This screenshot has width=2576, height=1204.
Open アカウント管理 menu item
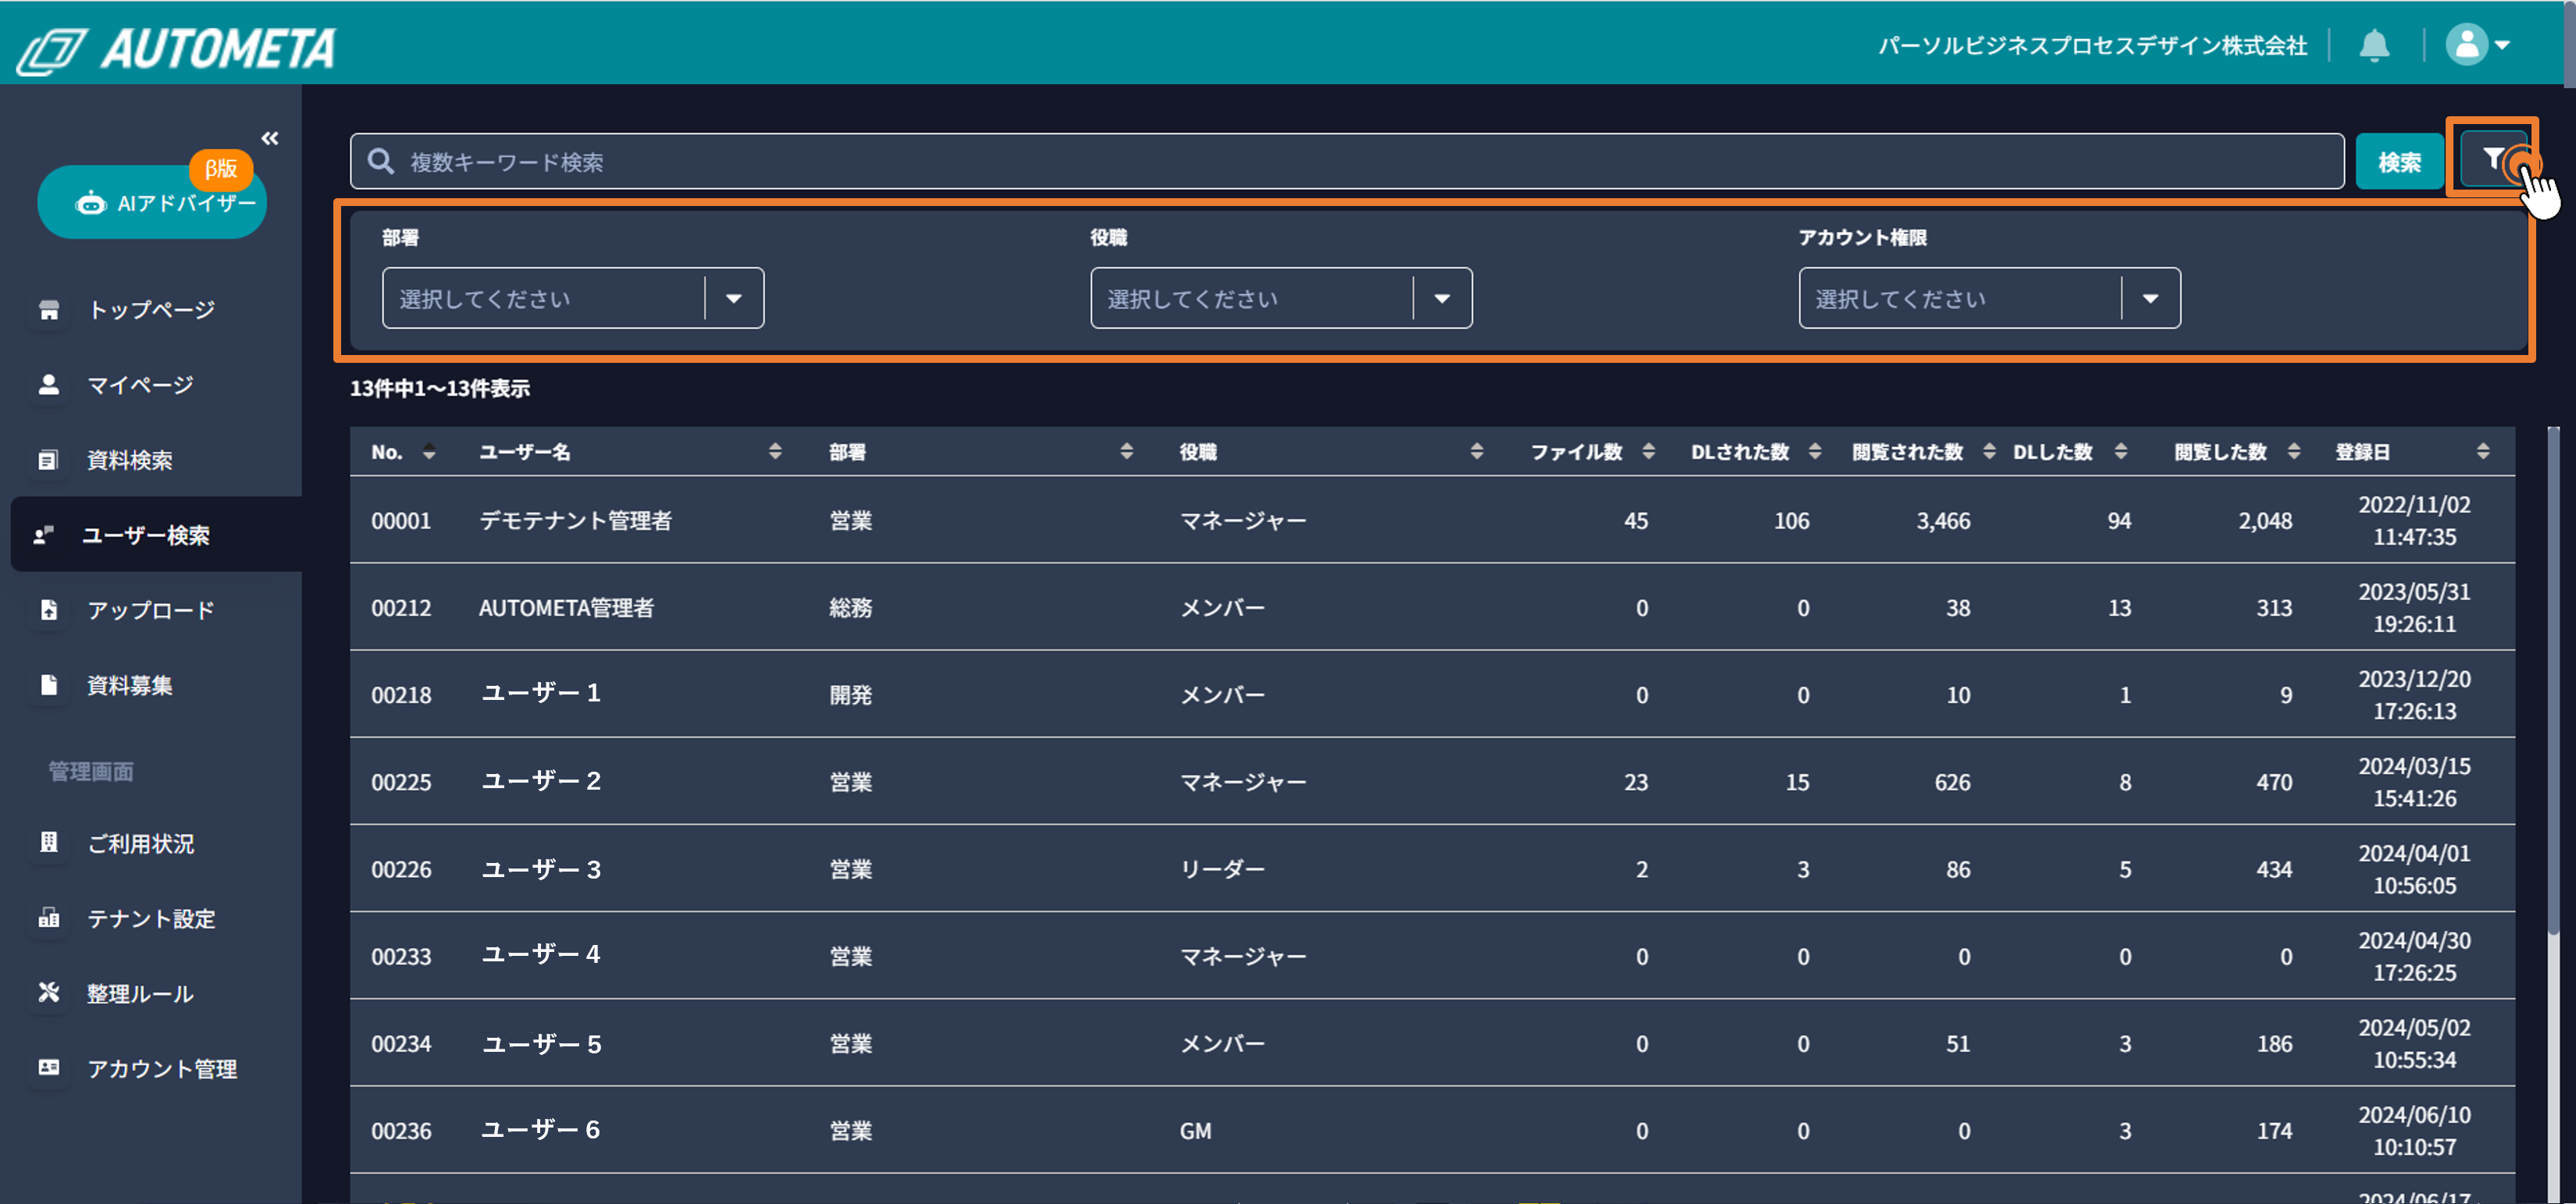pos(163,1068)
